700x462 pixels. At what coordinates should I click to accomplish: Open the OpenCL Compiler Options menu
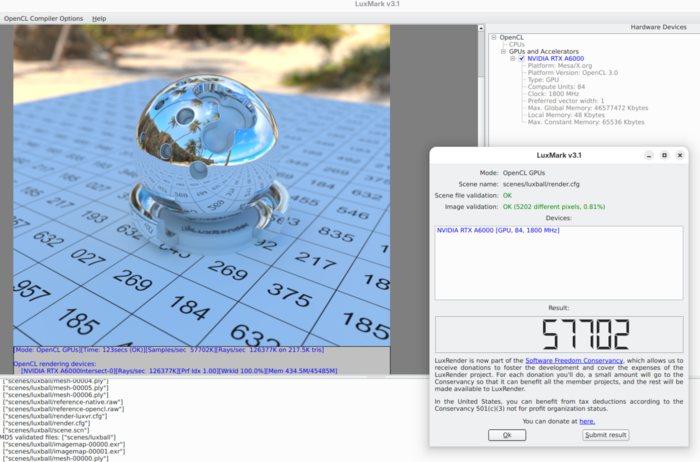pyautogui.click(x=44, y=18)
